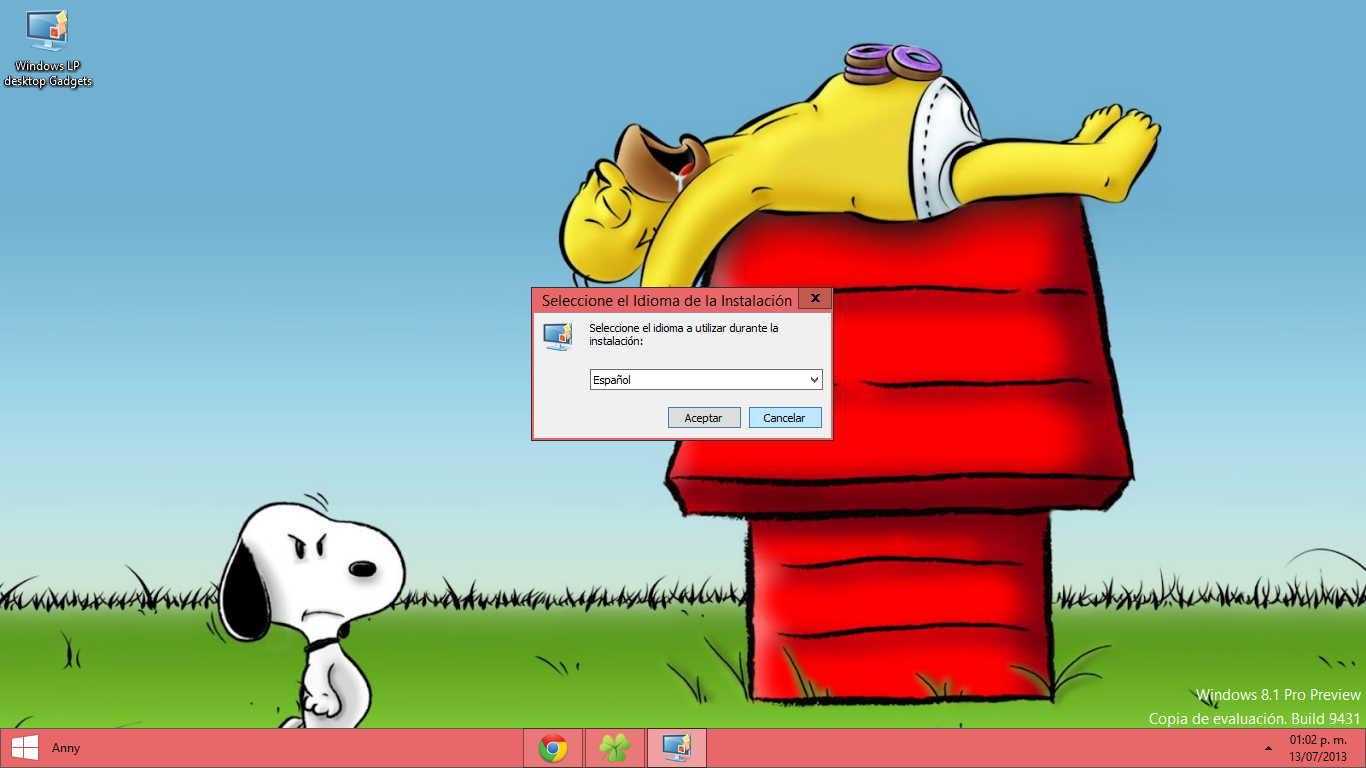Launch Google Chrome from the taskbar
1366x768 pixels.
[553, 748]
